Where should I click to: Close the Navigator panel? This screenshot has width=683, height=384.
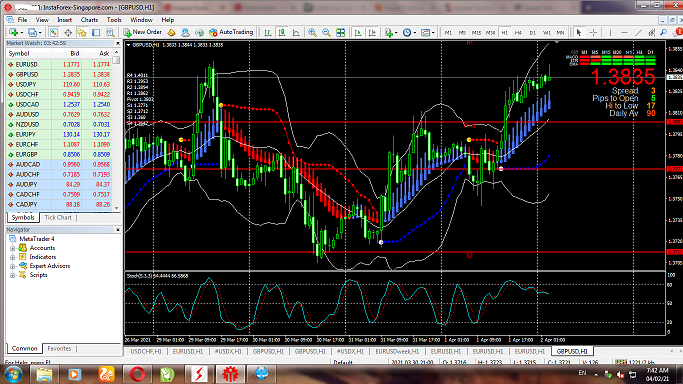click(x=118, y=229)
